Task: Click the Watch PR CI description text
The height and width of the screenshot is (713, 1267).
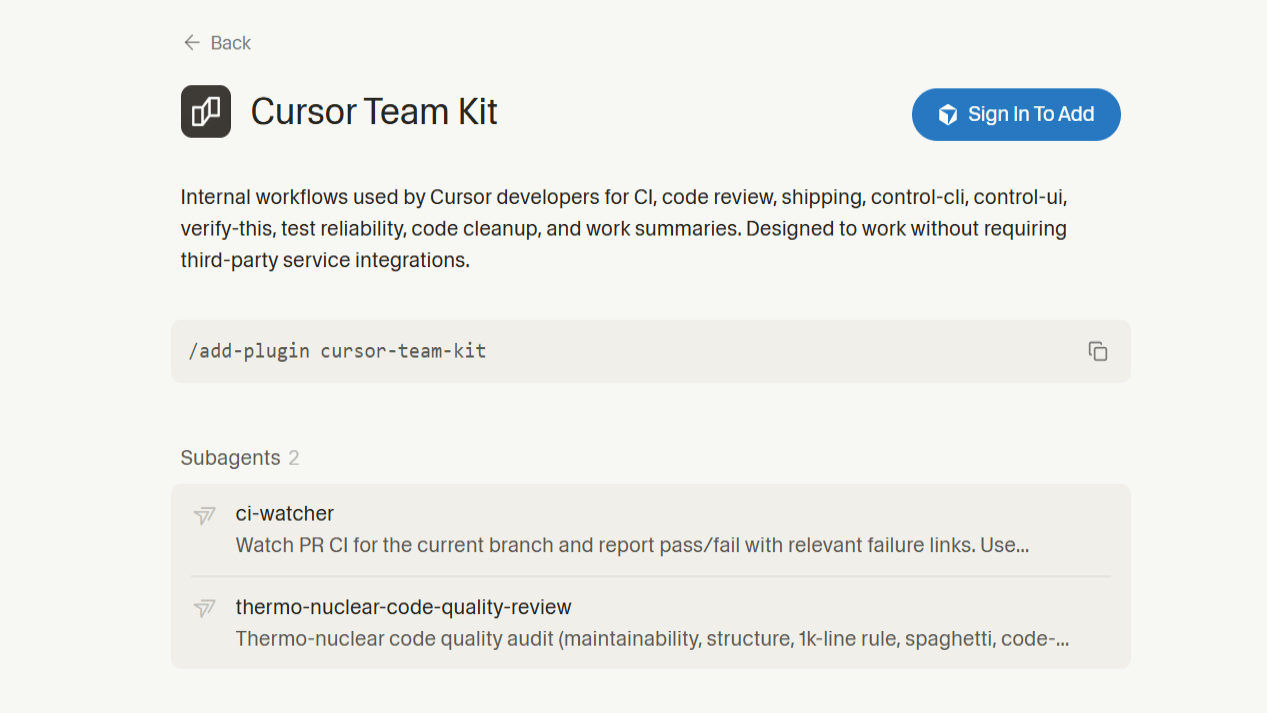Action: 632,545
